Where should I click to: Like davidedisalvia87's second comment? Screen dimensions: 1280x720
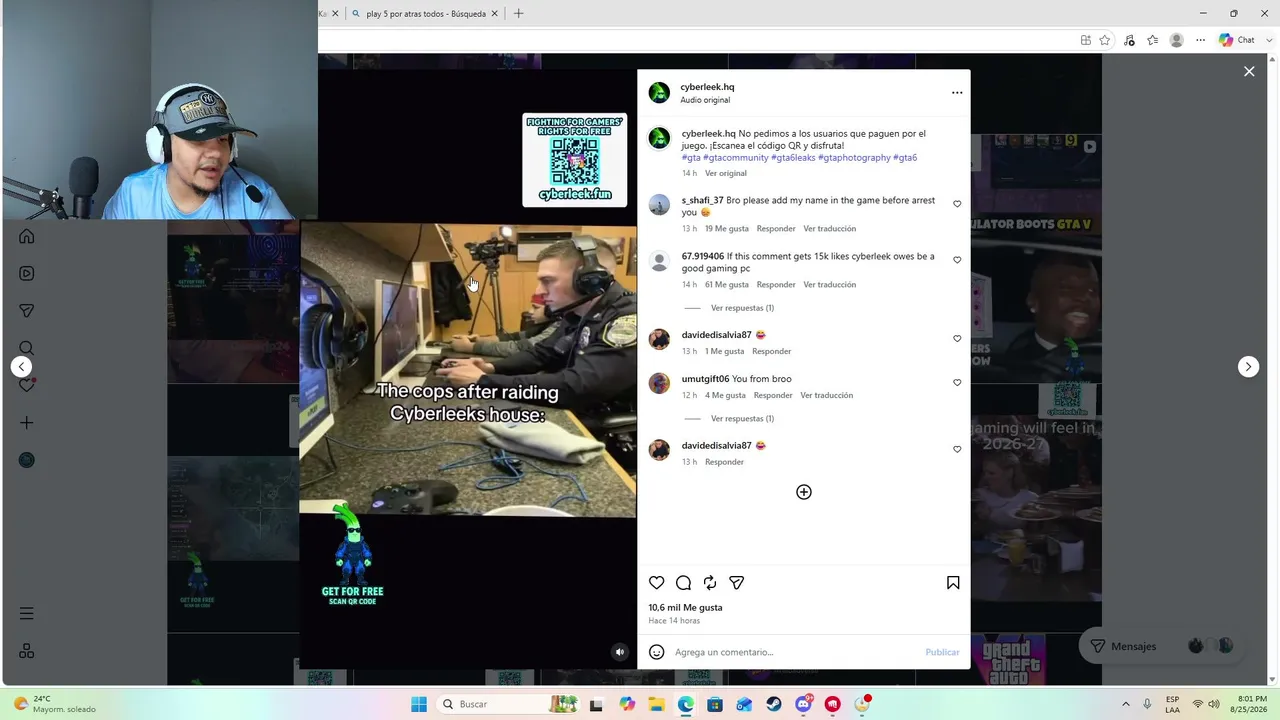point(957,450)
